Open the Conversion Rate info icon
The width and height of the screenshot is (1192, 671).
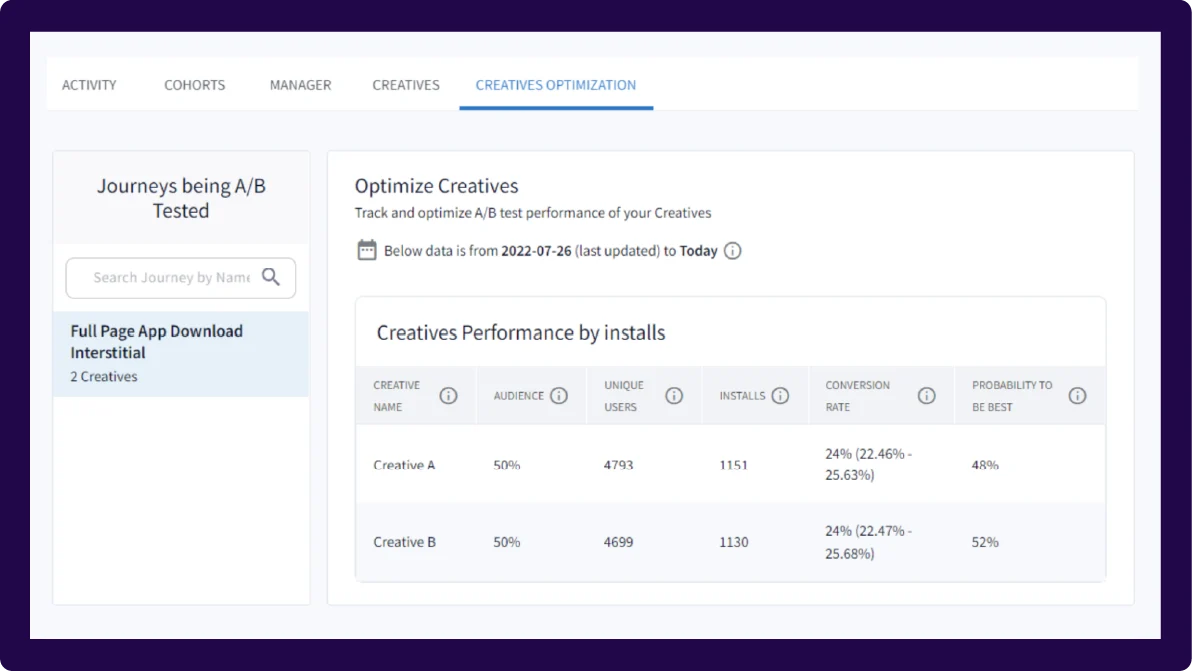[926, 395]
